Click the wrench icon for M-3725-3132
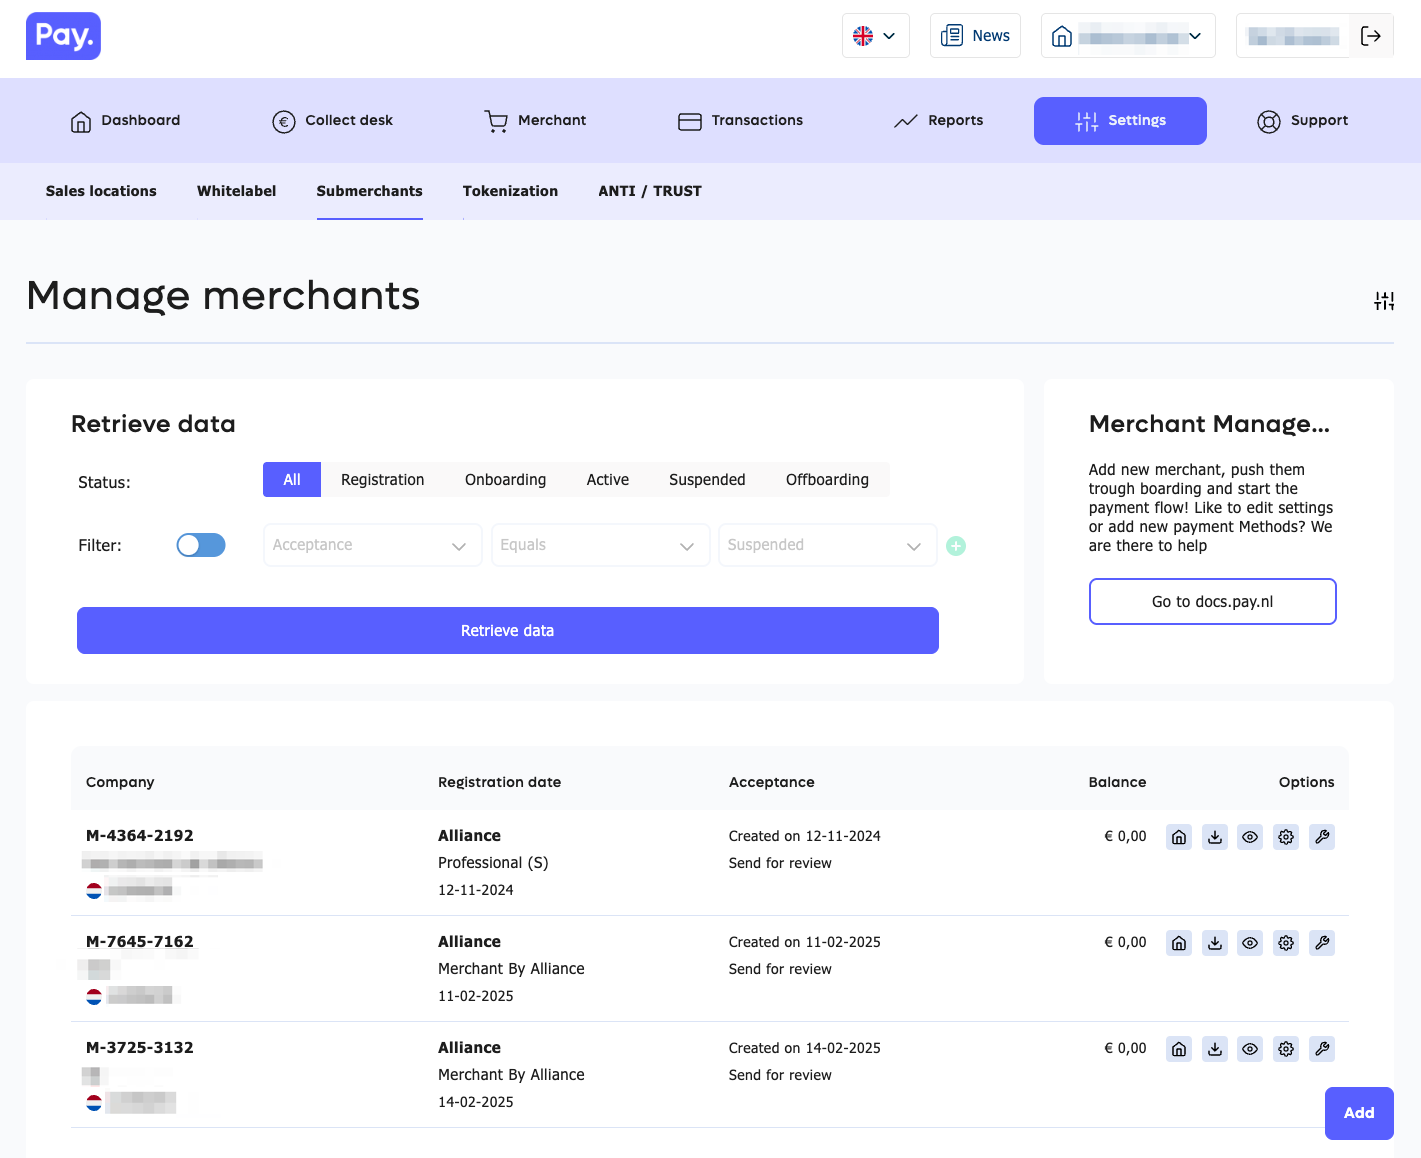1421x1158 pixels. coord(1322,1049)
